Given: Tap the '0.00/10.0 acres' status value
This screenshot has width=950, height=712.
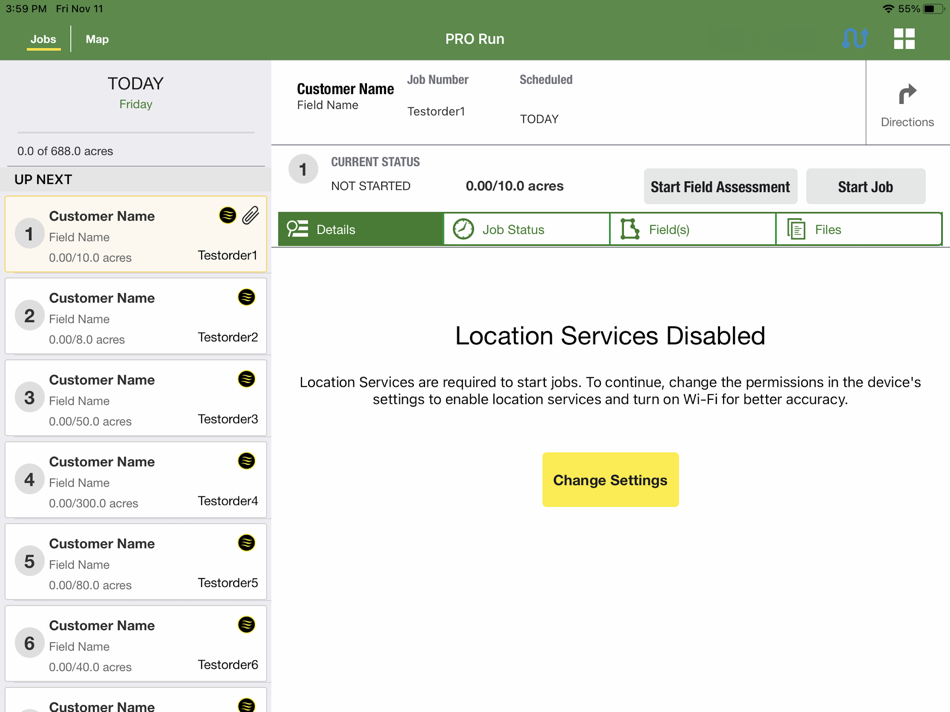Looking at the screenshot, I should click(514, 186).
